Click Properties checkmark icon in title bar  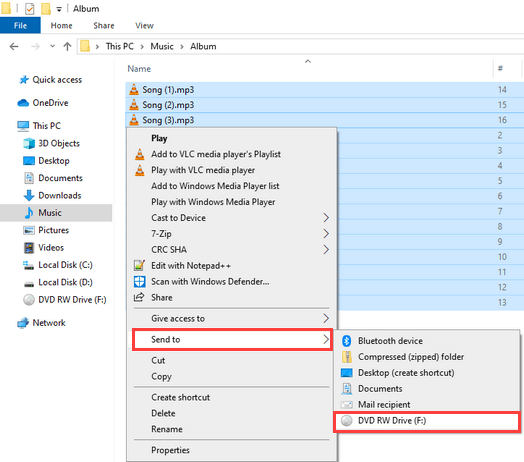(29, 8)
